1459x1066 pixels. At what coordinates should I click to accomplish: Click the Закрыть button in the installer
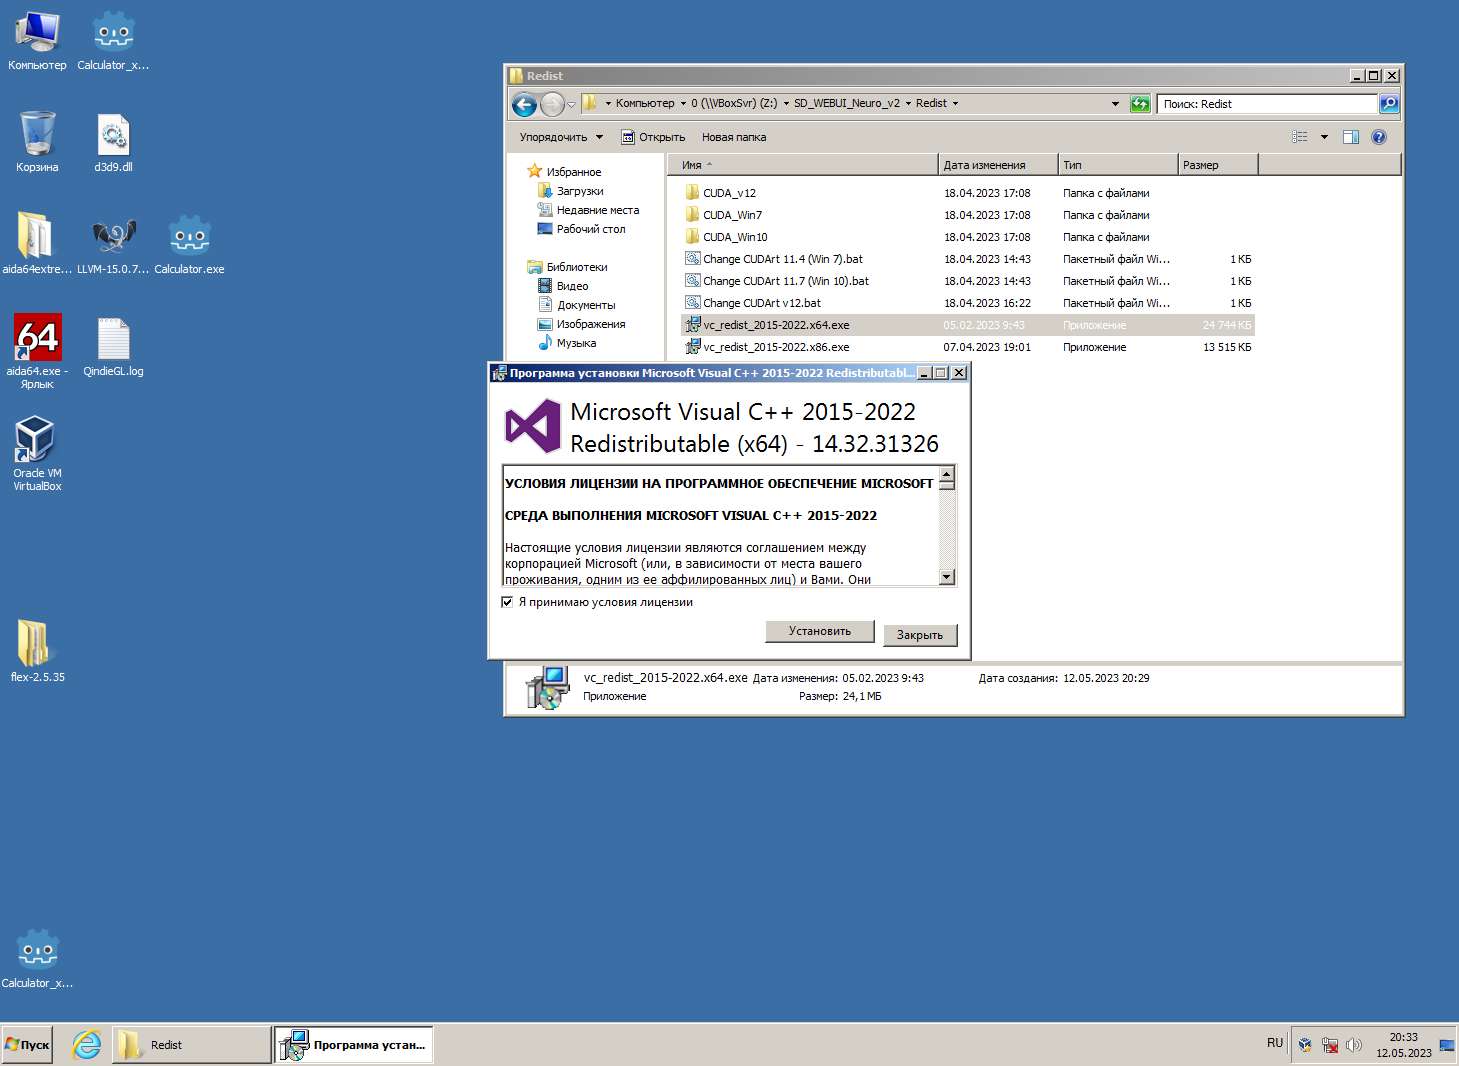pos(920,635)
